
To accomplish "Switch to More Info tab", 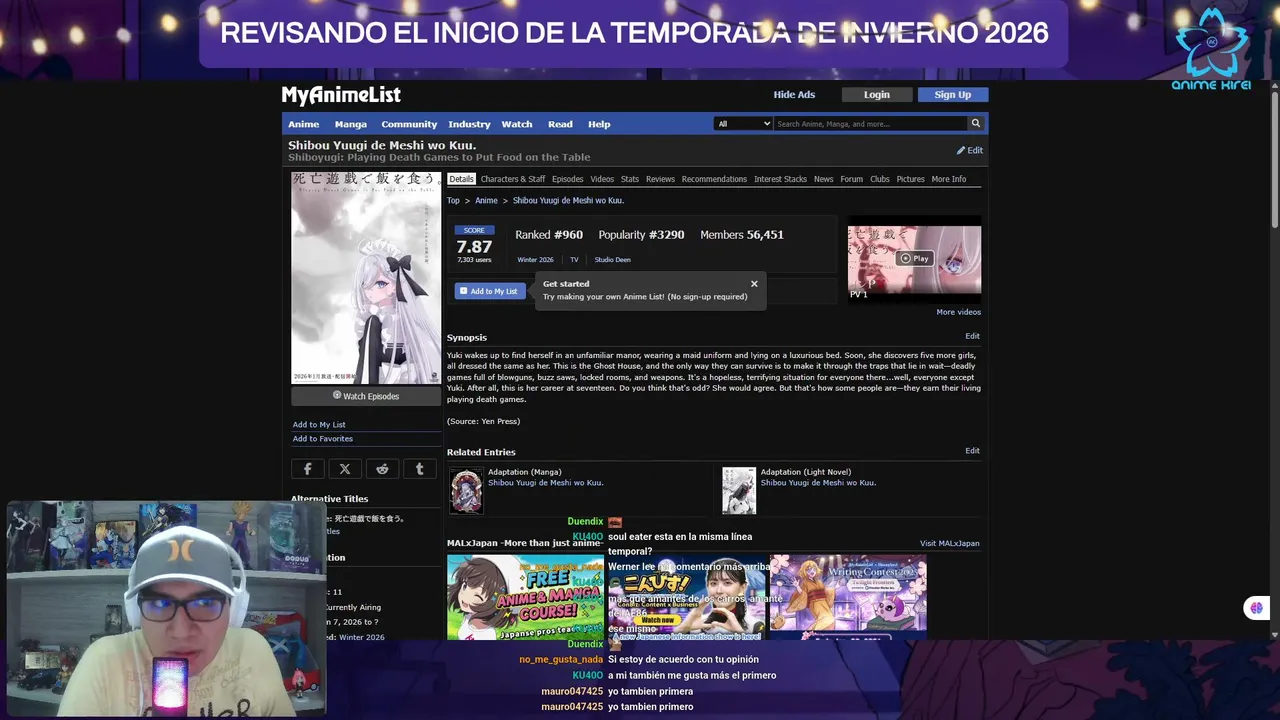I will pos(949,179).
